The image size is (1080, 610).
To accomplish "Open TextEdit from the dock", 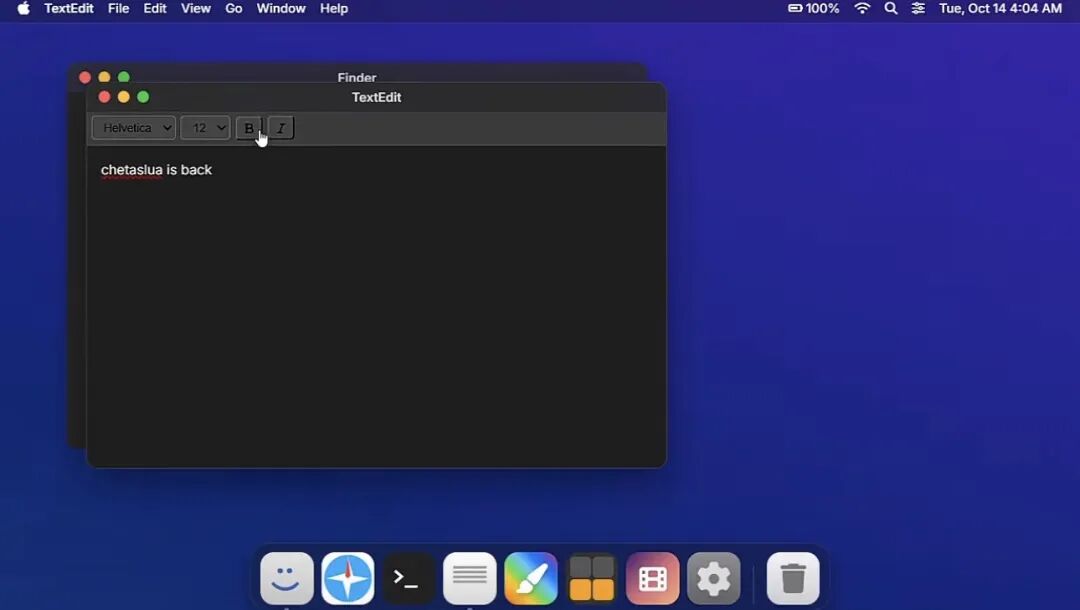I will pyautogui.click(x=470, y=578).
